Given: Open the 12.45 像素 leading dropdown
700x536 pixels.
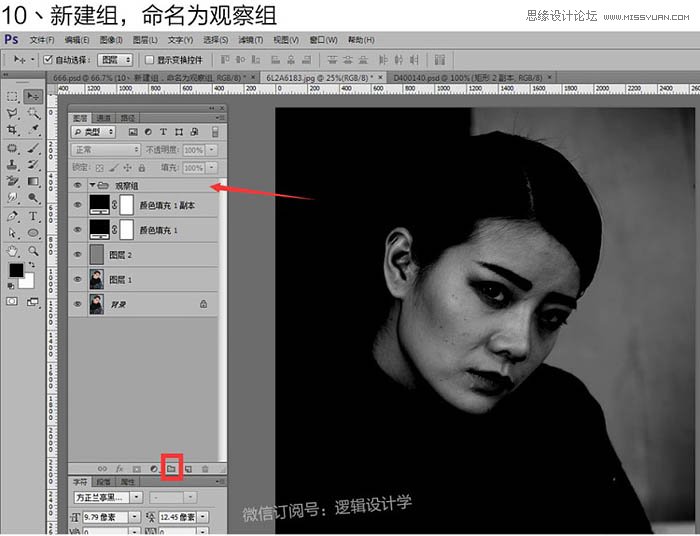Looking at the screenshot, I should [x=203, y=517].
